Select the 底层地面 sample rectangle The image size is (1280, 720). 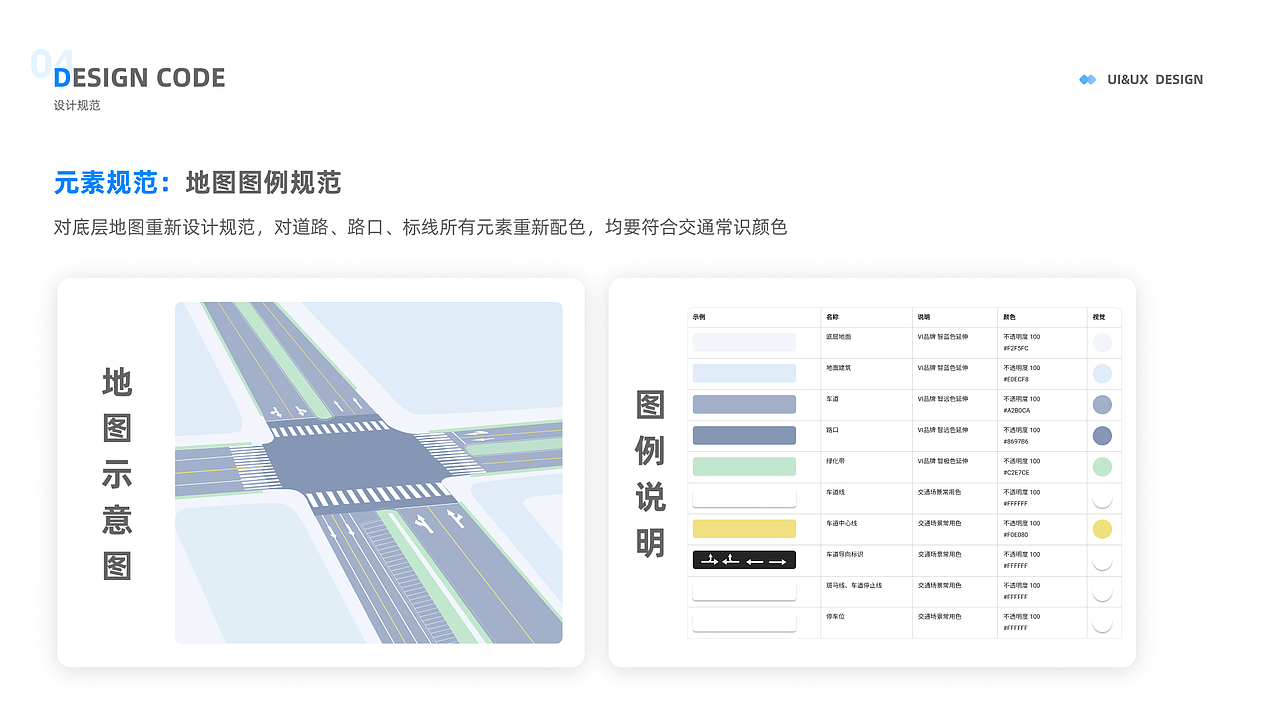click(x=744, y=342)
